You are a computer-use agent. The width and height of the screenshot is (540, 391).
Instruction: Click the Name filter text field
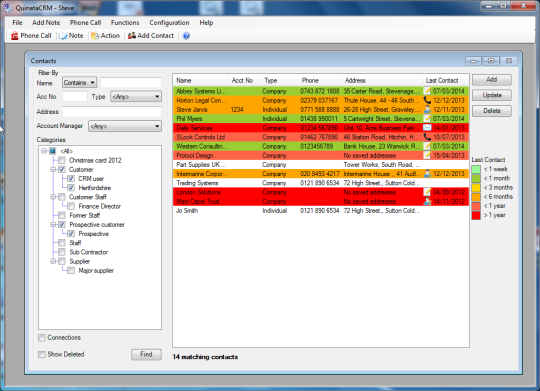pyautogui.click(x=131, y=82)
